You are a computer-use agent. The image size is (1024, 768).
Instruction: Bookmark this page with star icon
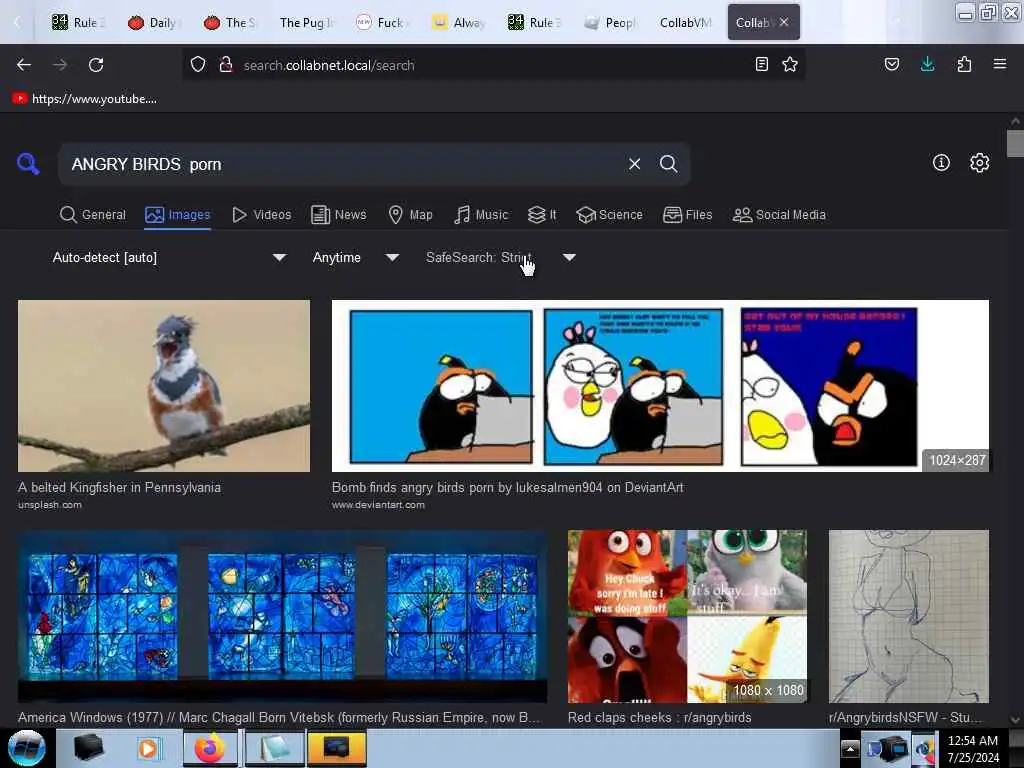pos(790,64)
